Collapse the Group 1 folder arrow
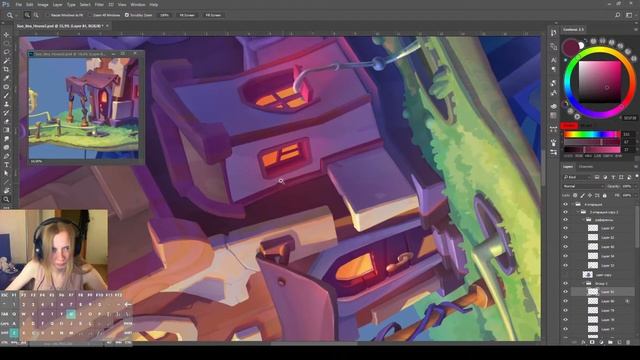640x360 pixels. click(x=583, y=283)
